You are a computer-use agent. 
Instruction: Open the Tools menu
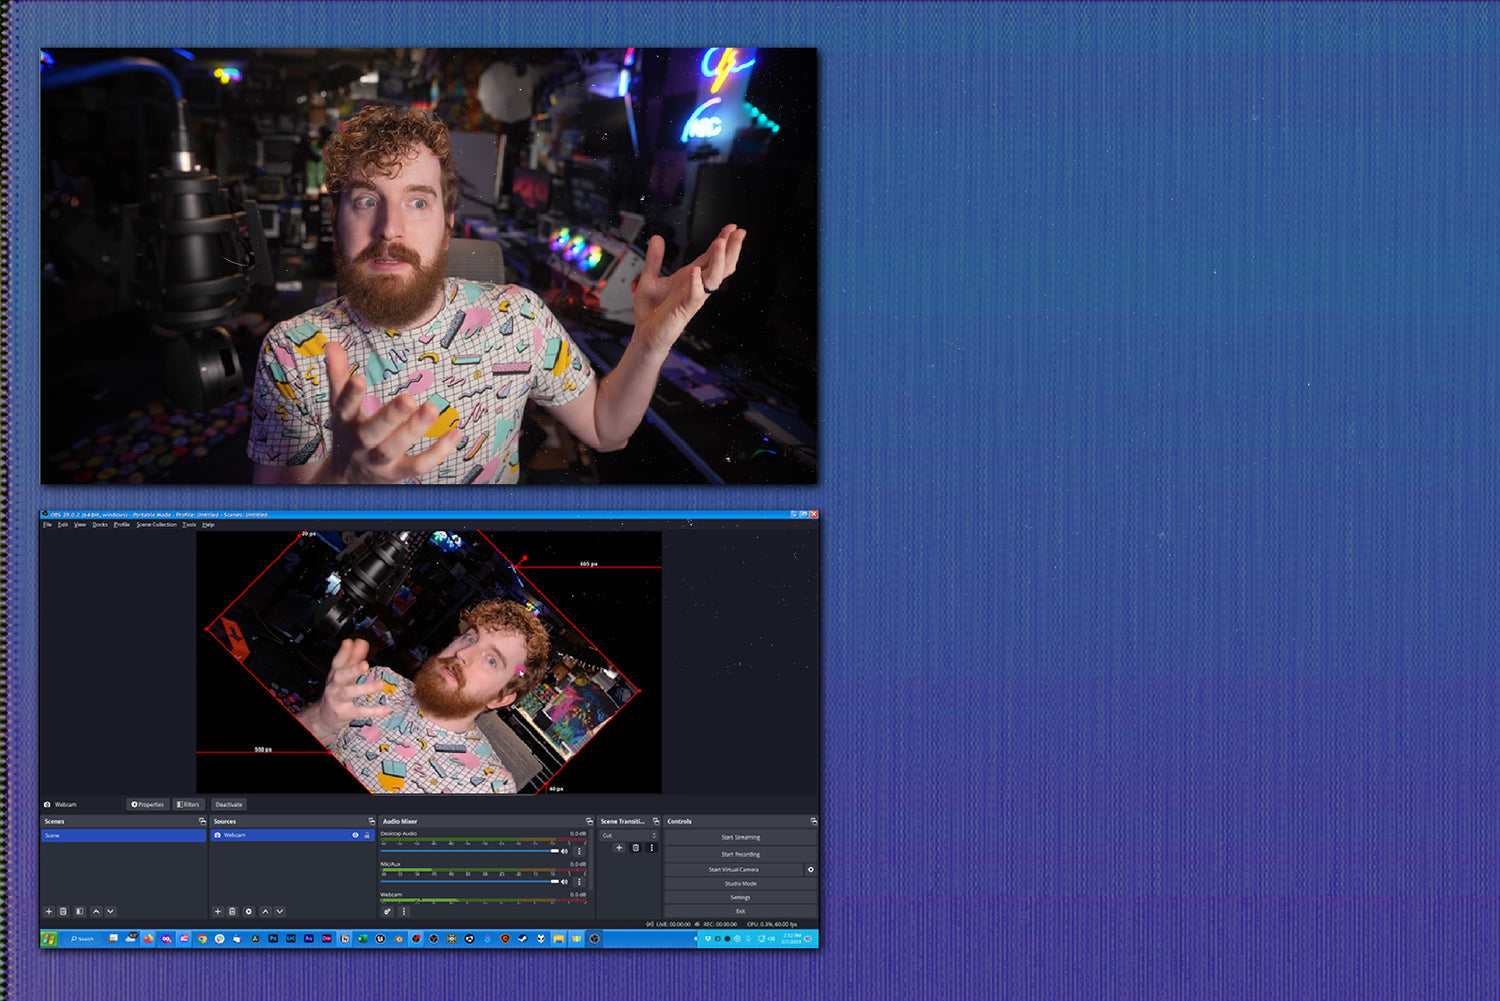click(188, 524)
